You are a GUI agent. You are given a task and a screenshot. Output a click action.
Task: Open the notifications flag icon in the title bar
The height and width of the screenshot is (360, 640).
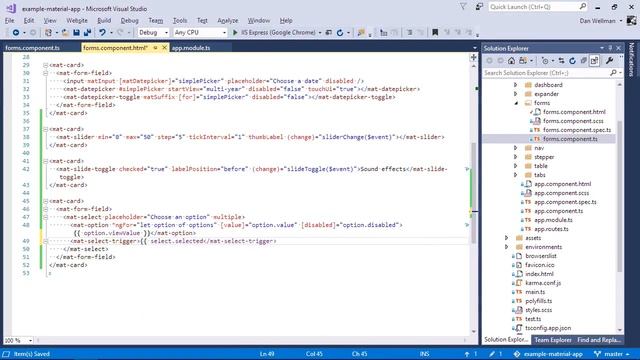tap(463, 7)
